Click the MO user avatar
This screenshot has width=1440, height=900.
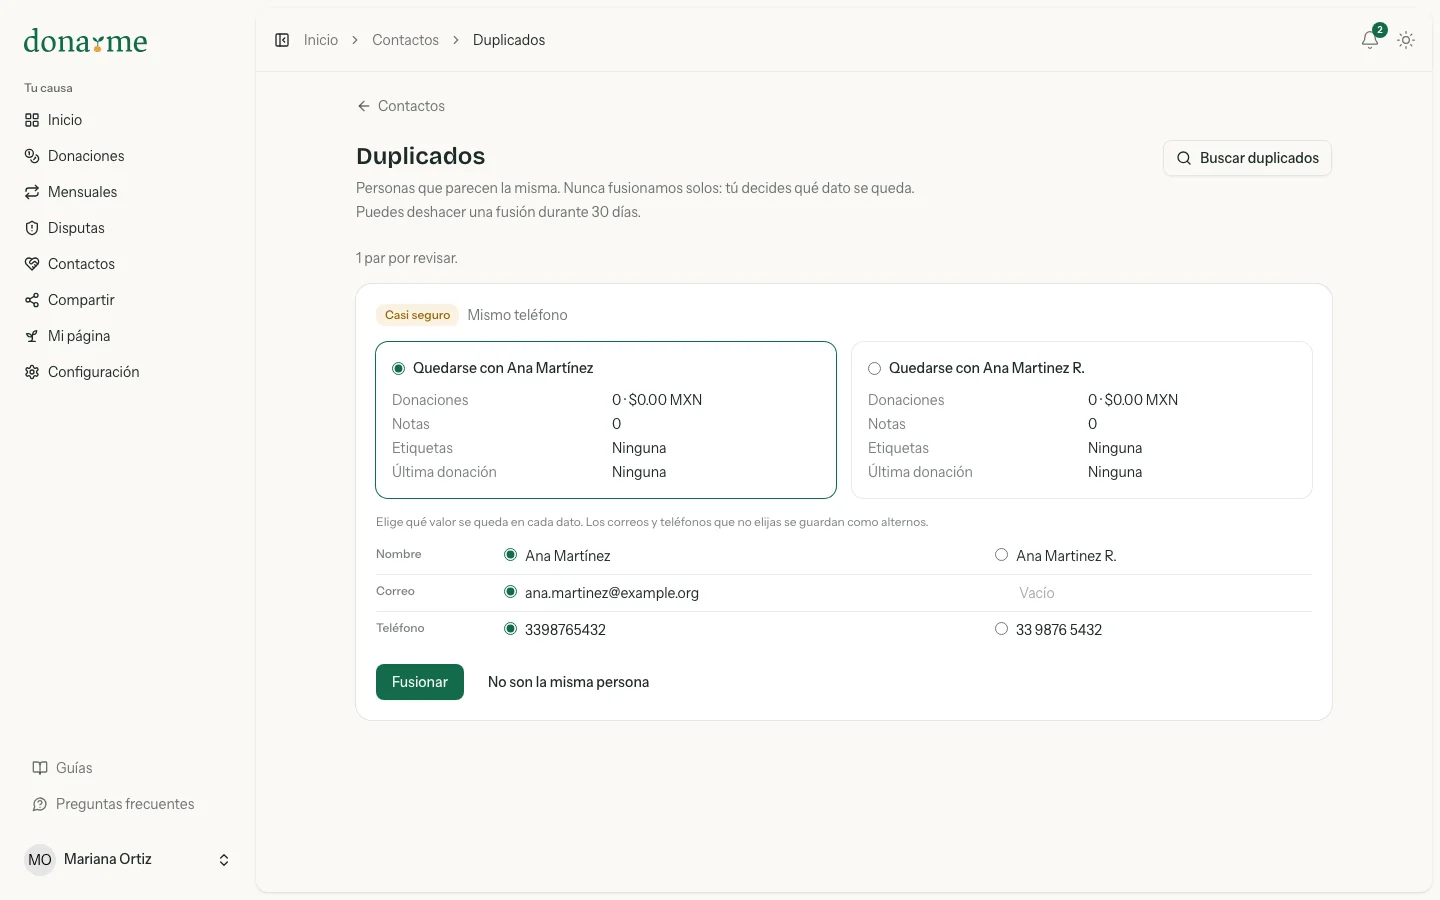[x=40, y=860]
